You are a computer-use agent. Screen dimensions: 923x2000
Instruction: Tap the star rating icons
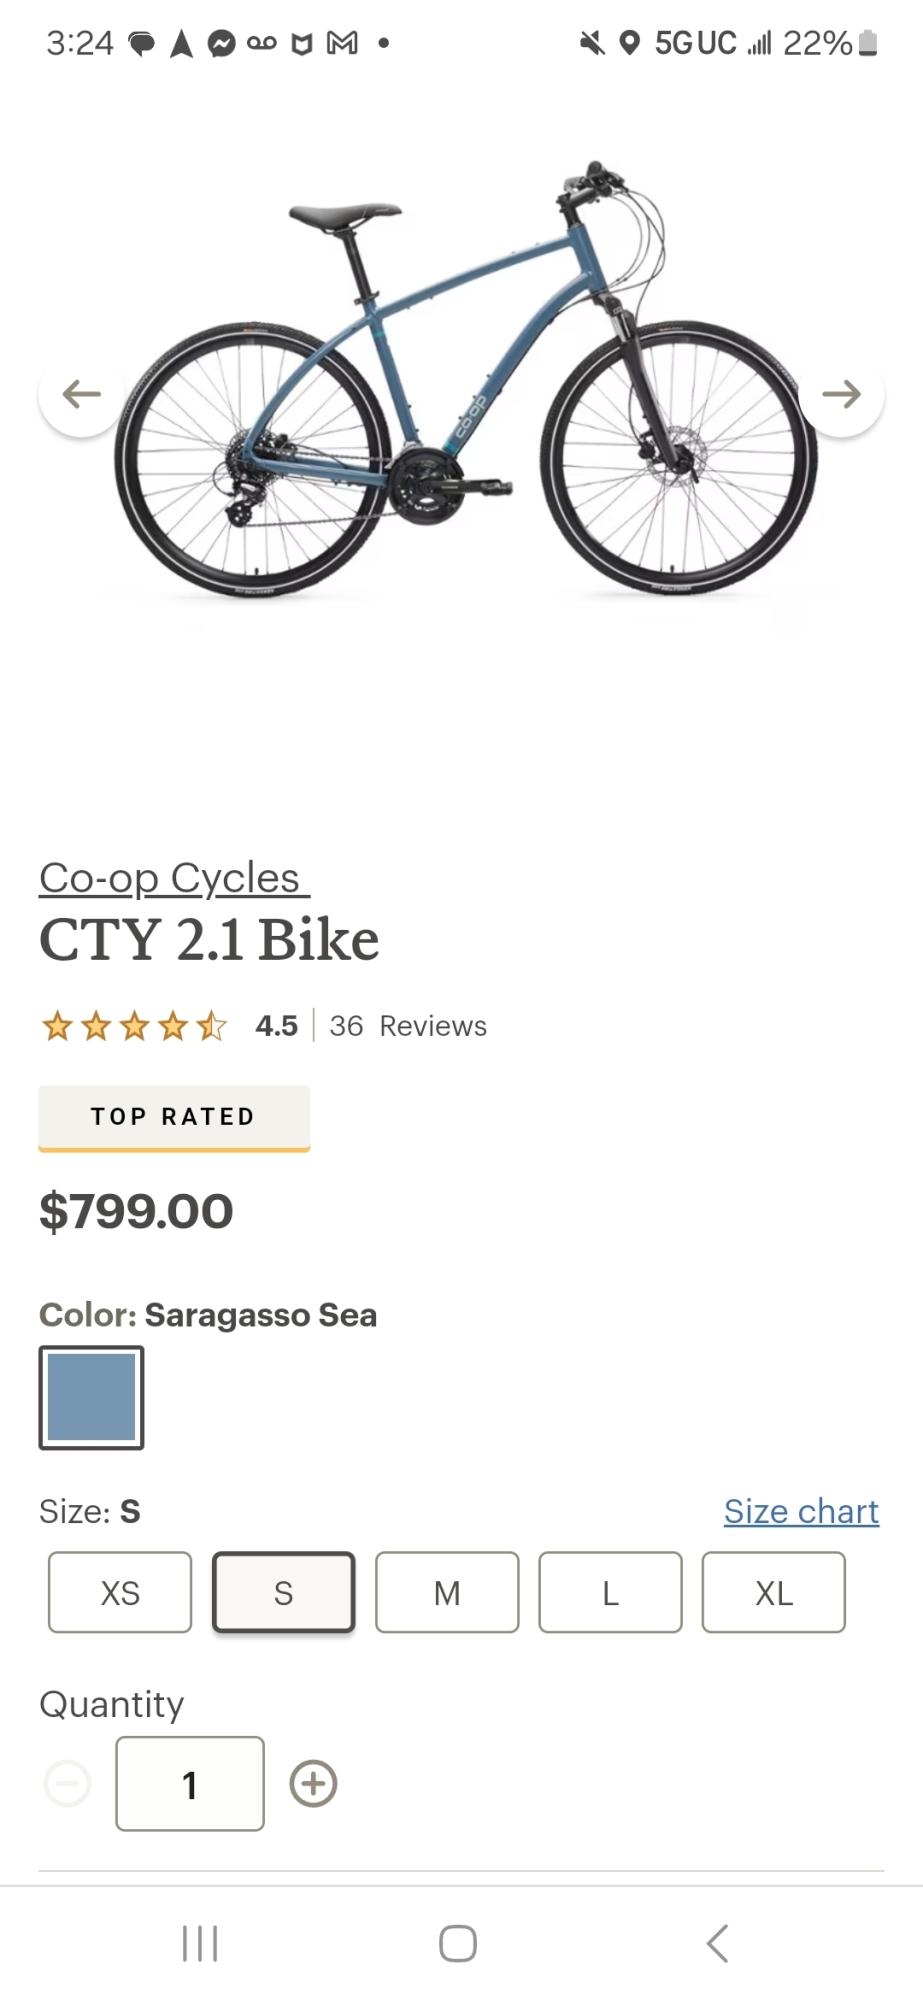point(134,1026)
